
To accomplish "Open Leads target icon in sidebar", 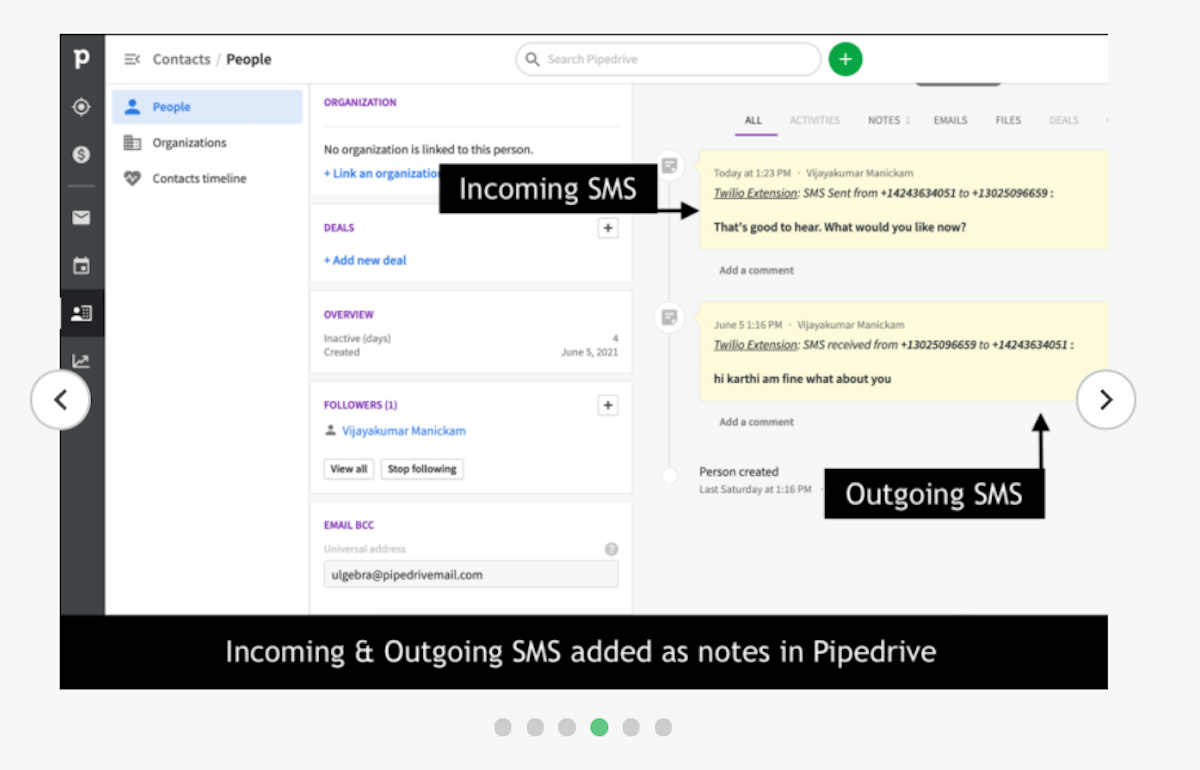I will tap(82, 107).
